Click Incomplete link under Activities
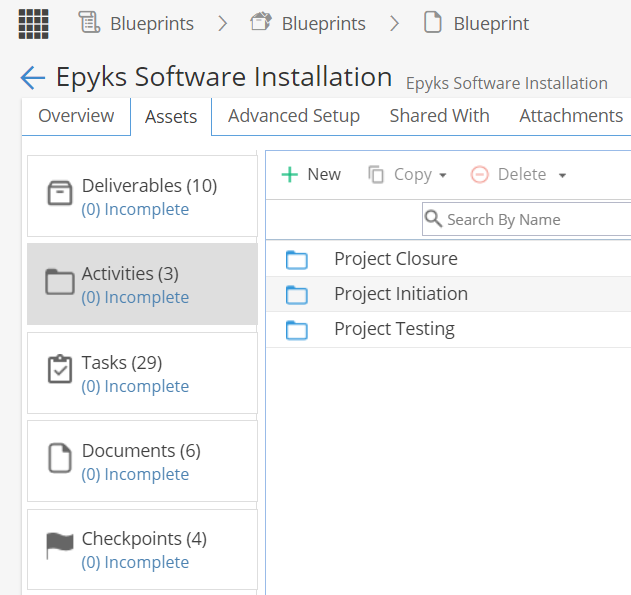631x595 pixels. pyautogui.click(x=135, y=298)
